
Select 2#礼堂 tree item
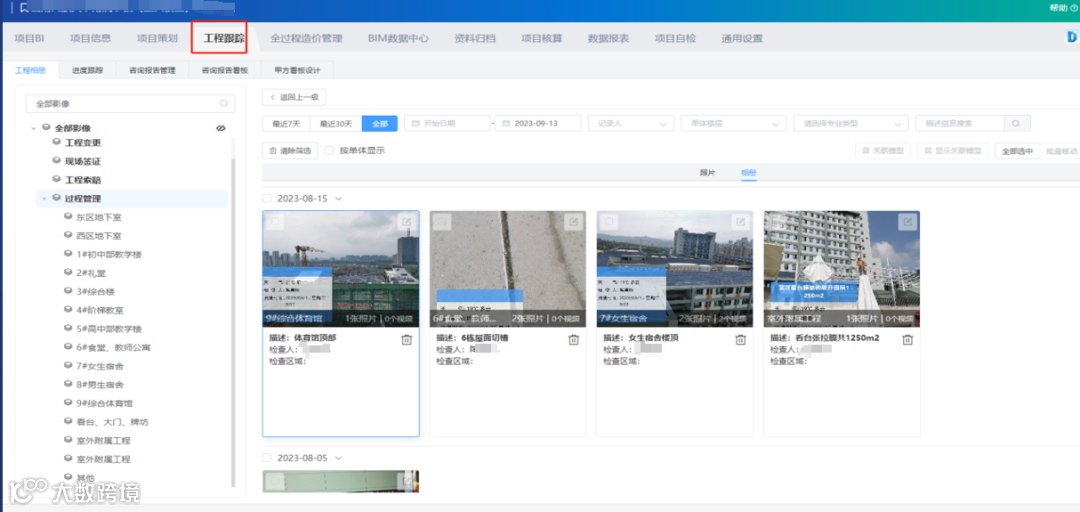pos(90,273)
